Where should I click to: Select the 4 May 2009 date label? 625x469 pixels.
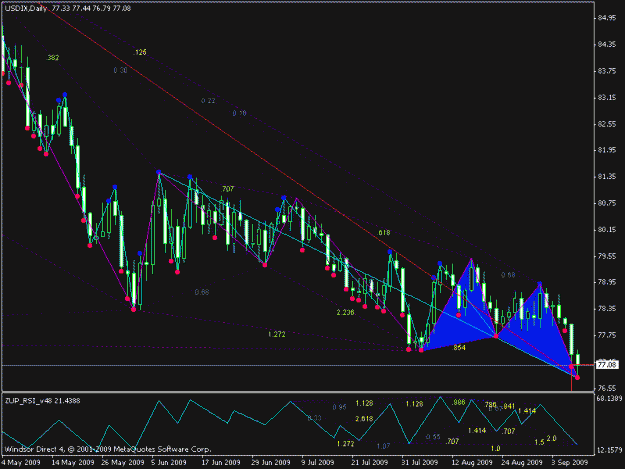pos(21,462)
